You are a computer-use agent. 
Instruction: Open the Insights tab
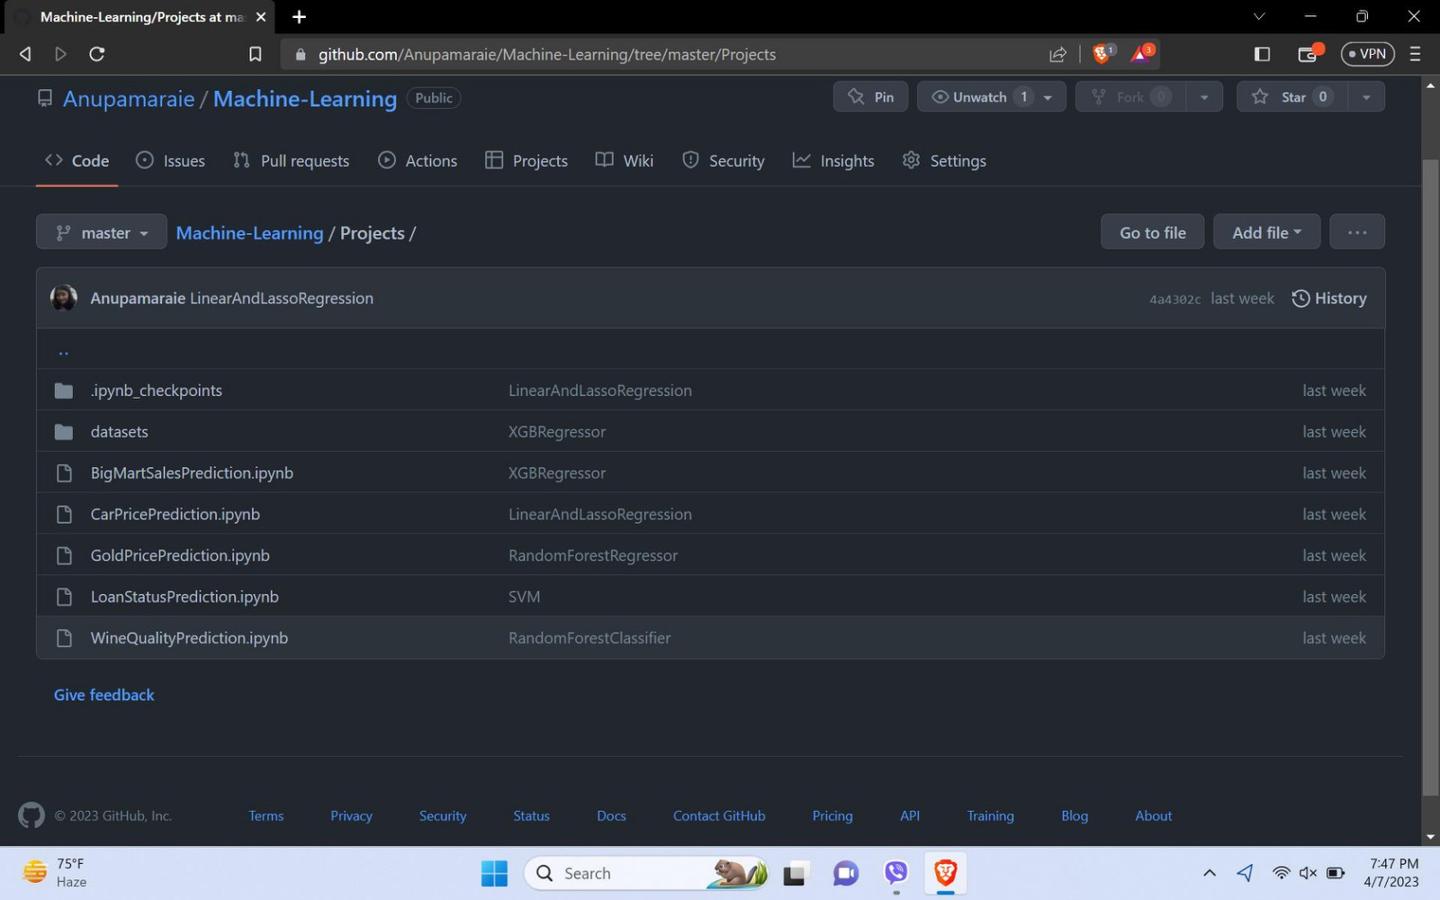[x=833, y=160]
